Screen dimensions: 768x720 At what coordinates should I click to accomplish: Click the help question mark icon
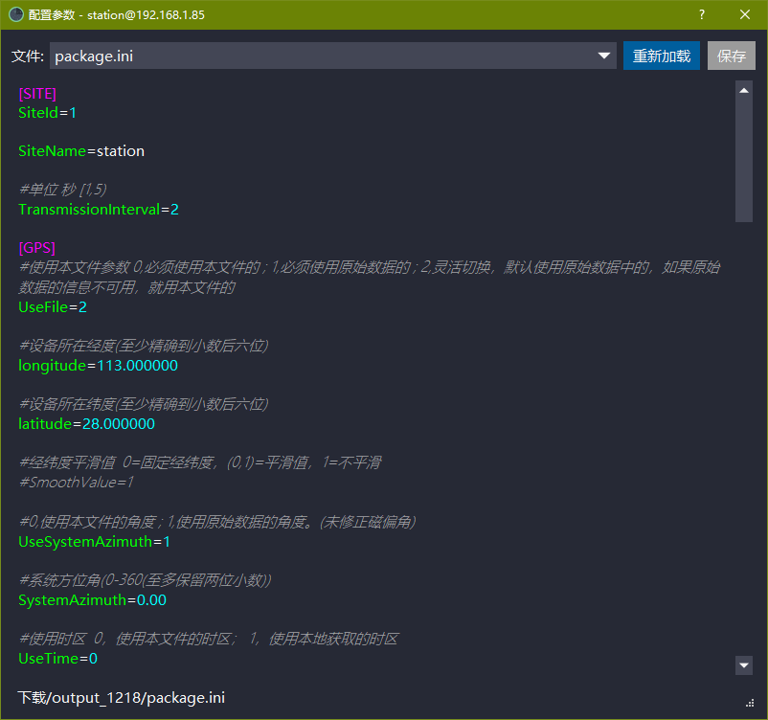702,15
